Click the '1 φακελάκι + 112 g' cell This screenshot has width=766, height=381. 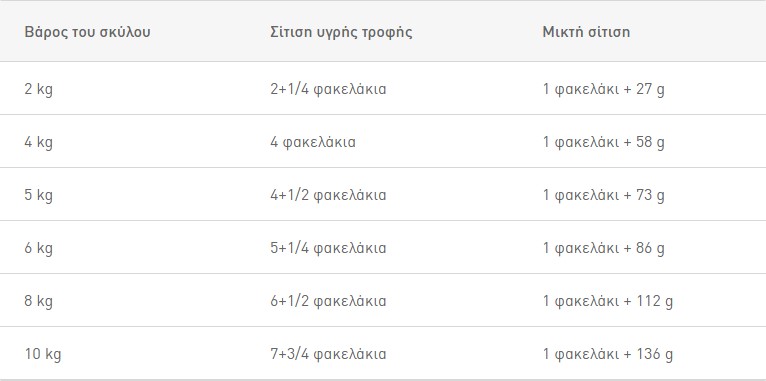(608, 301)
